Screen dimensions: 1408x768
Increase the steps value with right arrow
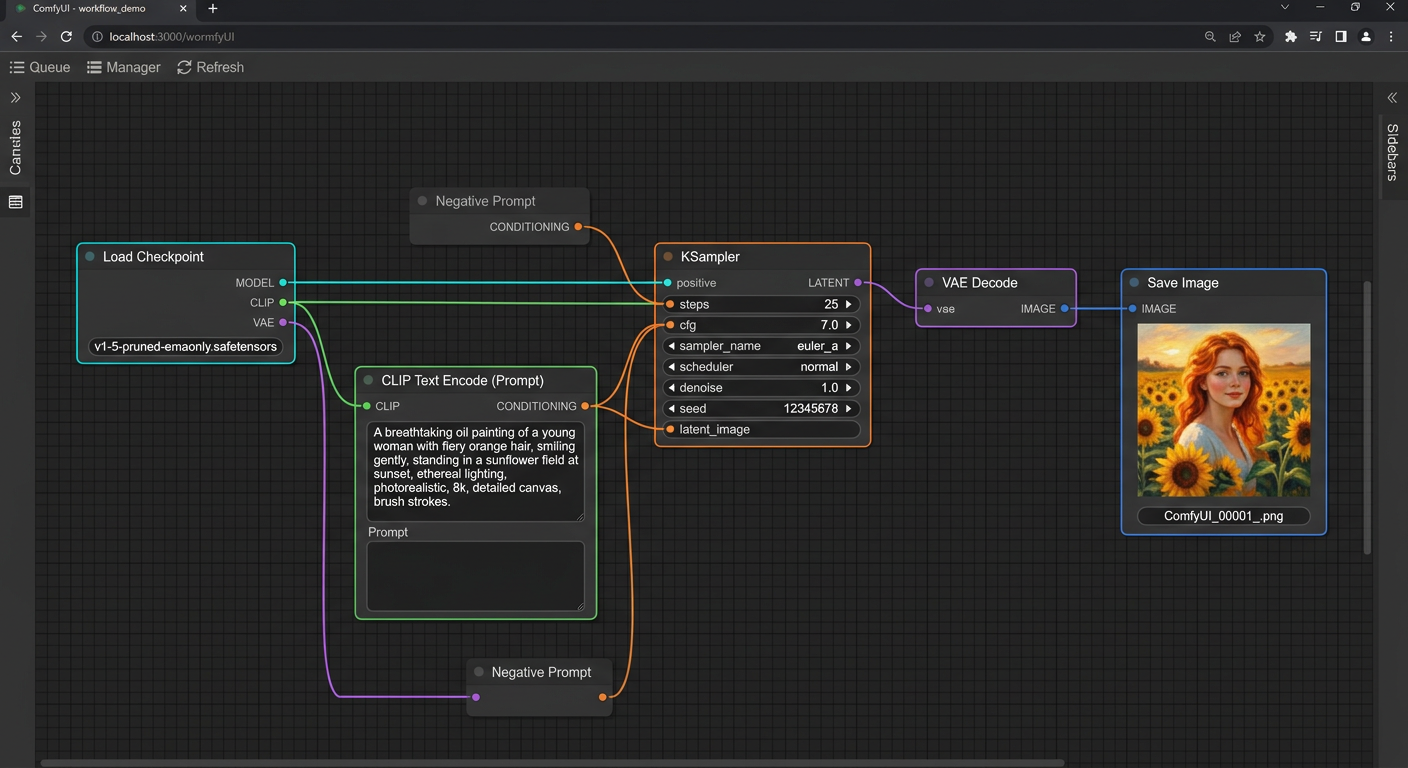(x=849, y=304)
